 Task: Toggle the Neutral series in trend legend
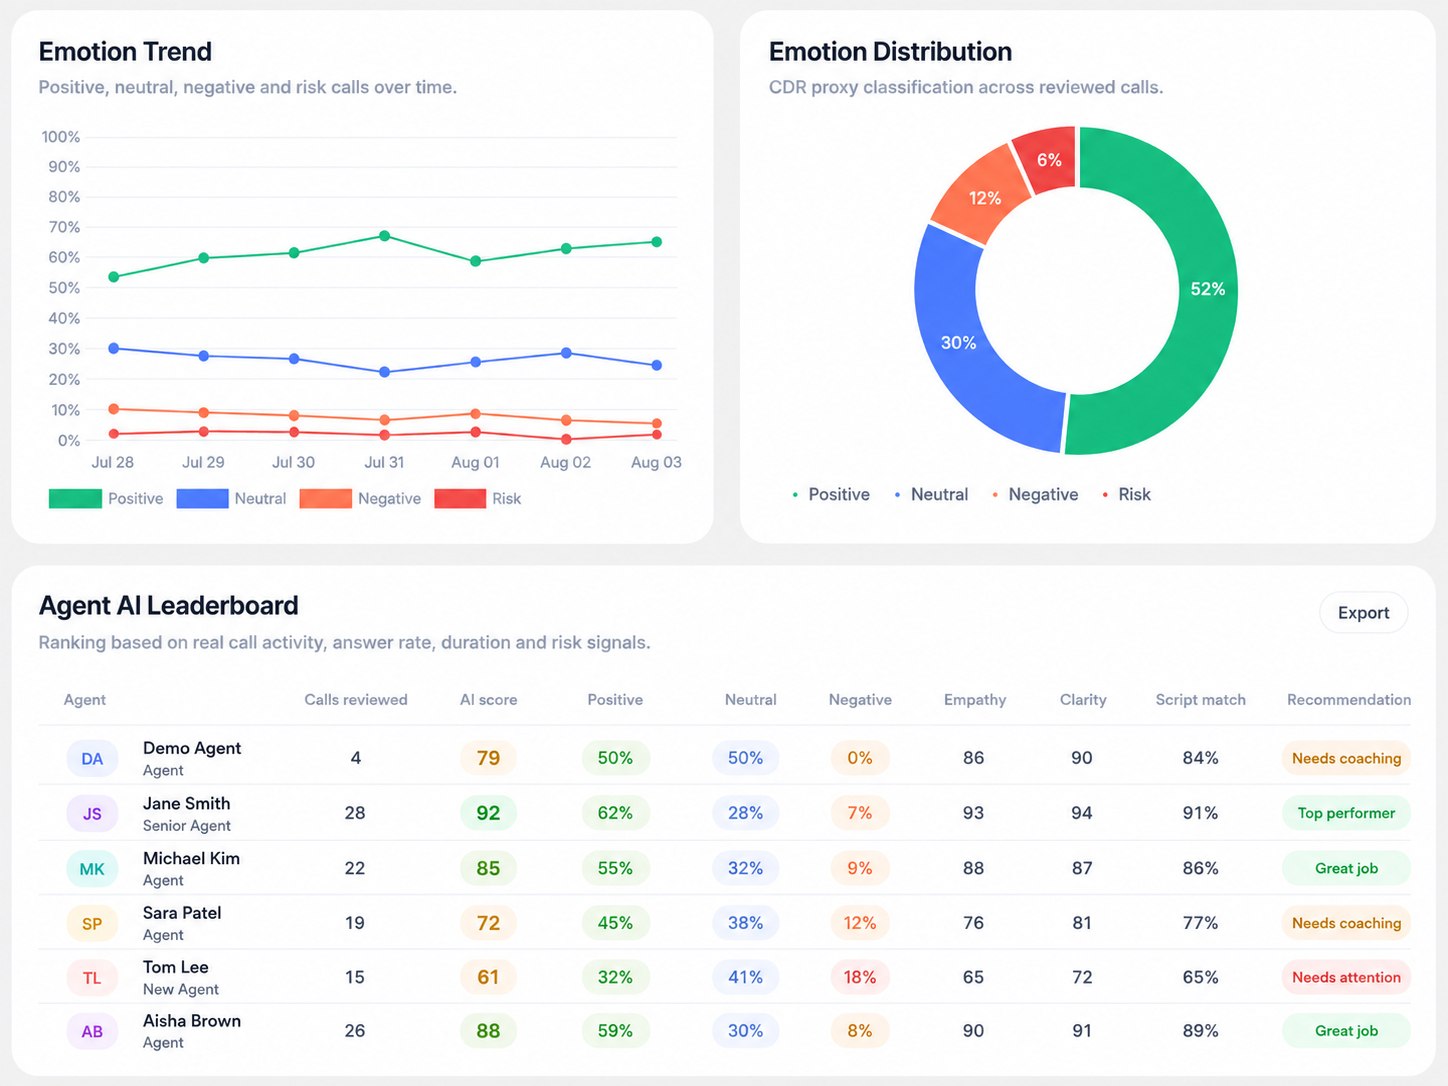coord(231,499)
